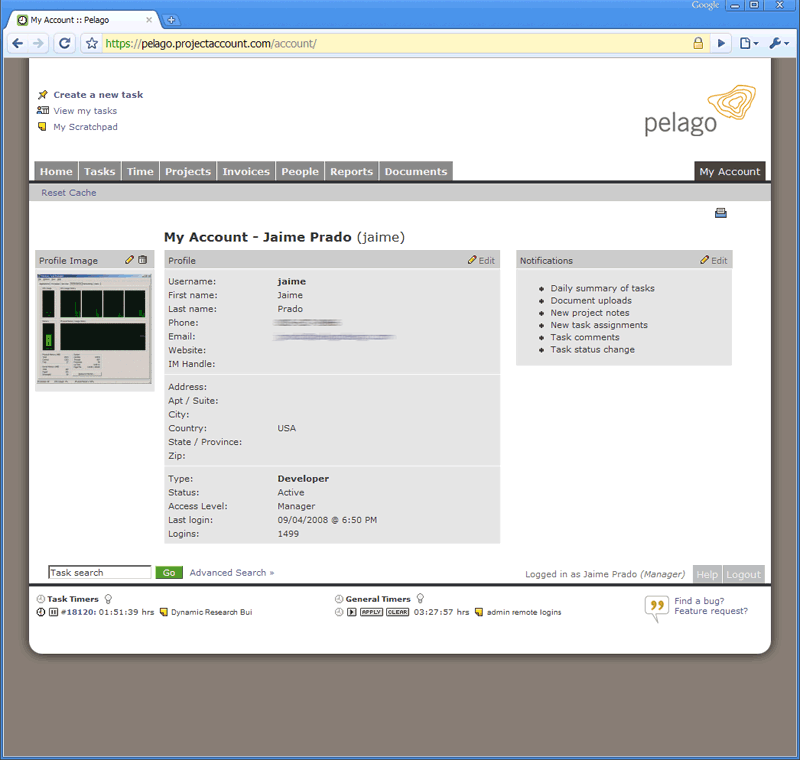The height and width of the screenshot is (760, 800).
Task: Click the Daily summary of tasks notification
Action: tap(602, 288)
